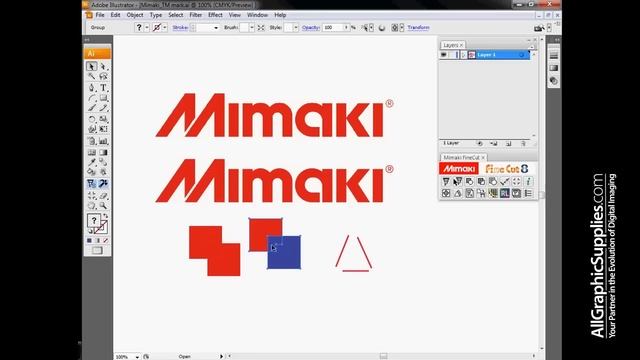Click the FineCut triangle icon
The width and height of the screenshot is (640, 360).
[x=458, y=193]
